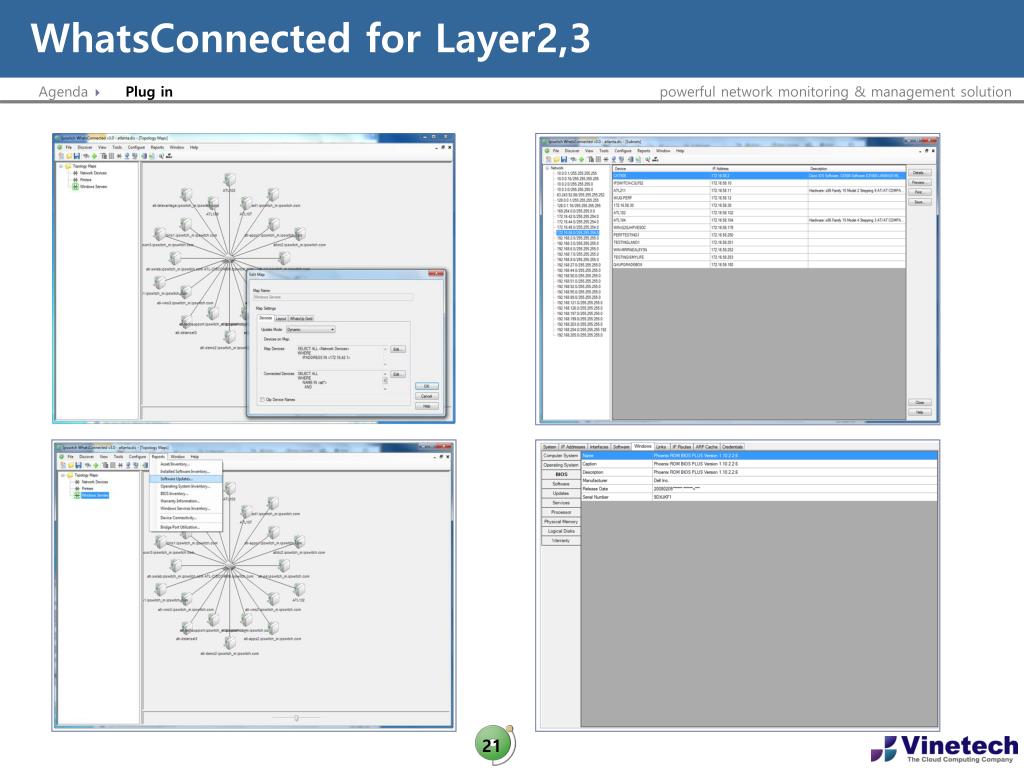Click the Topology Maps folder icon in the top-left window's tree
Viewport: 1024px width, 768px height.
(x=68, y=166)
